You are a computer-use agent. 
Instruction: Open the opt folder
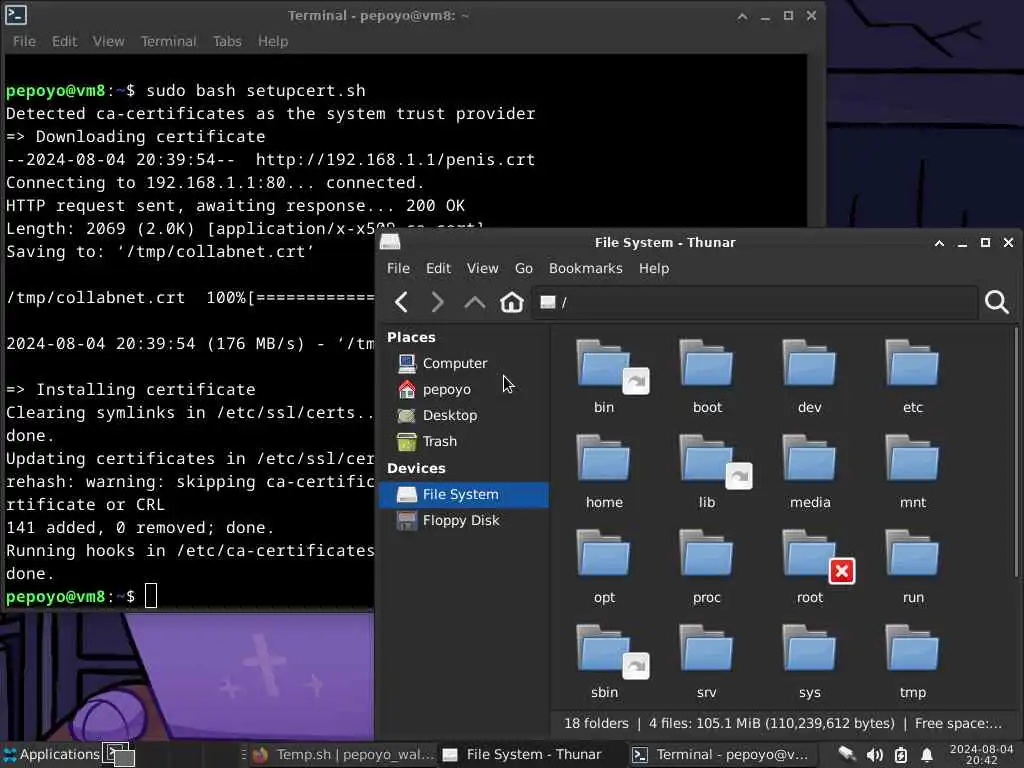[604, 566]
